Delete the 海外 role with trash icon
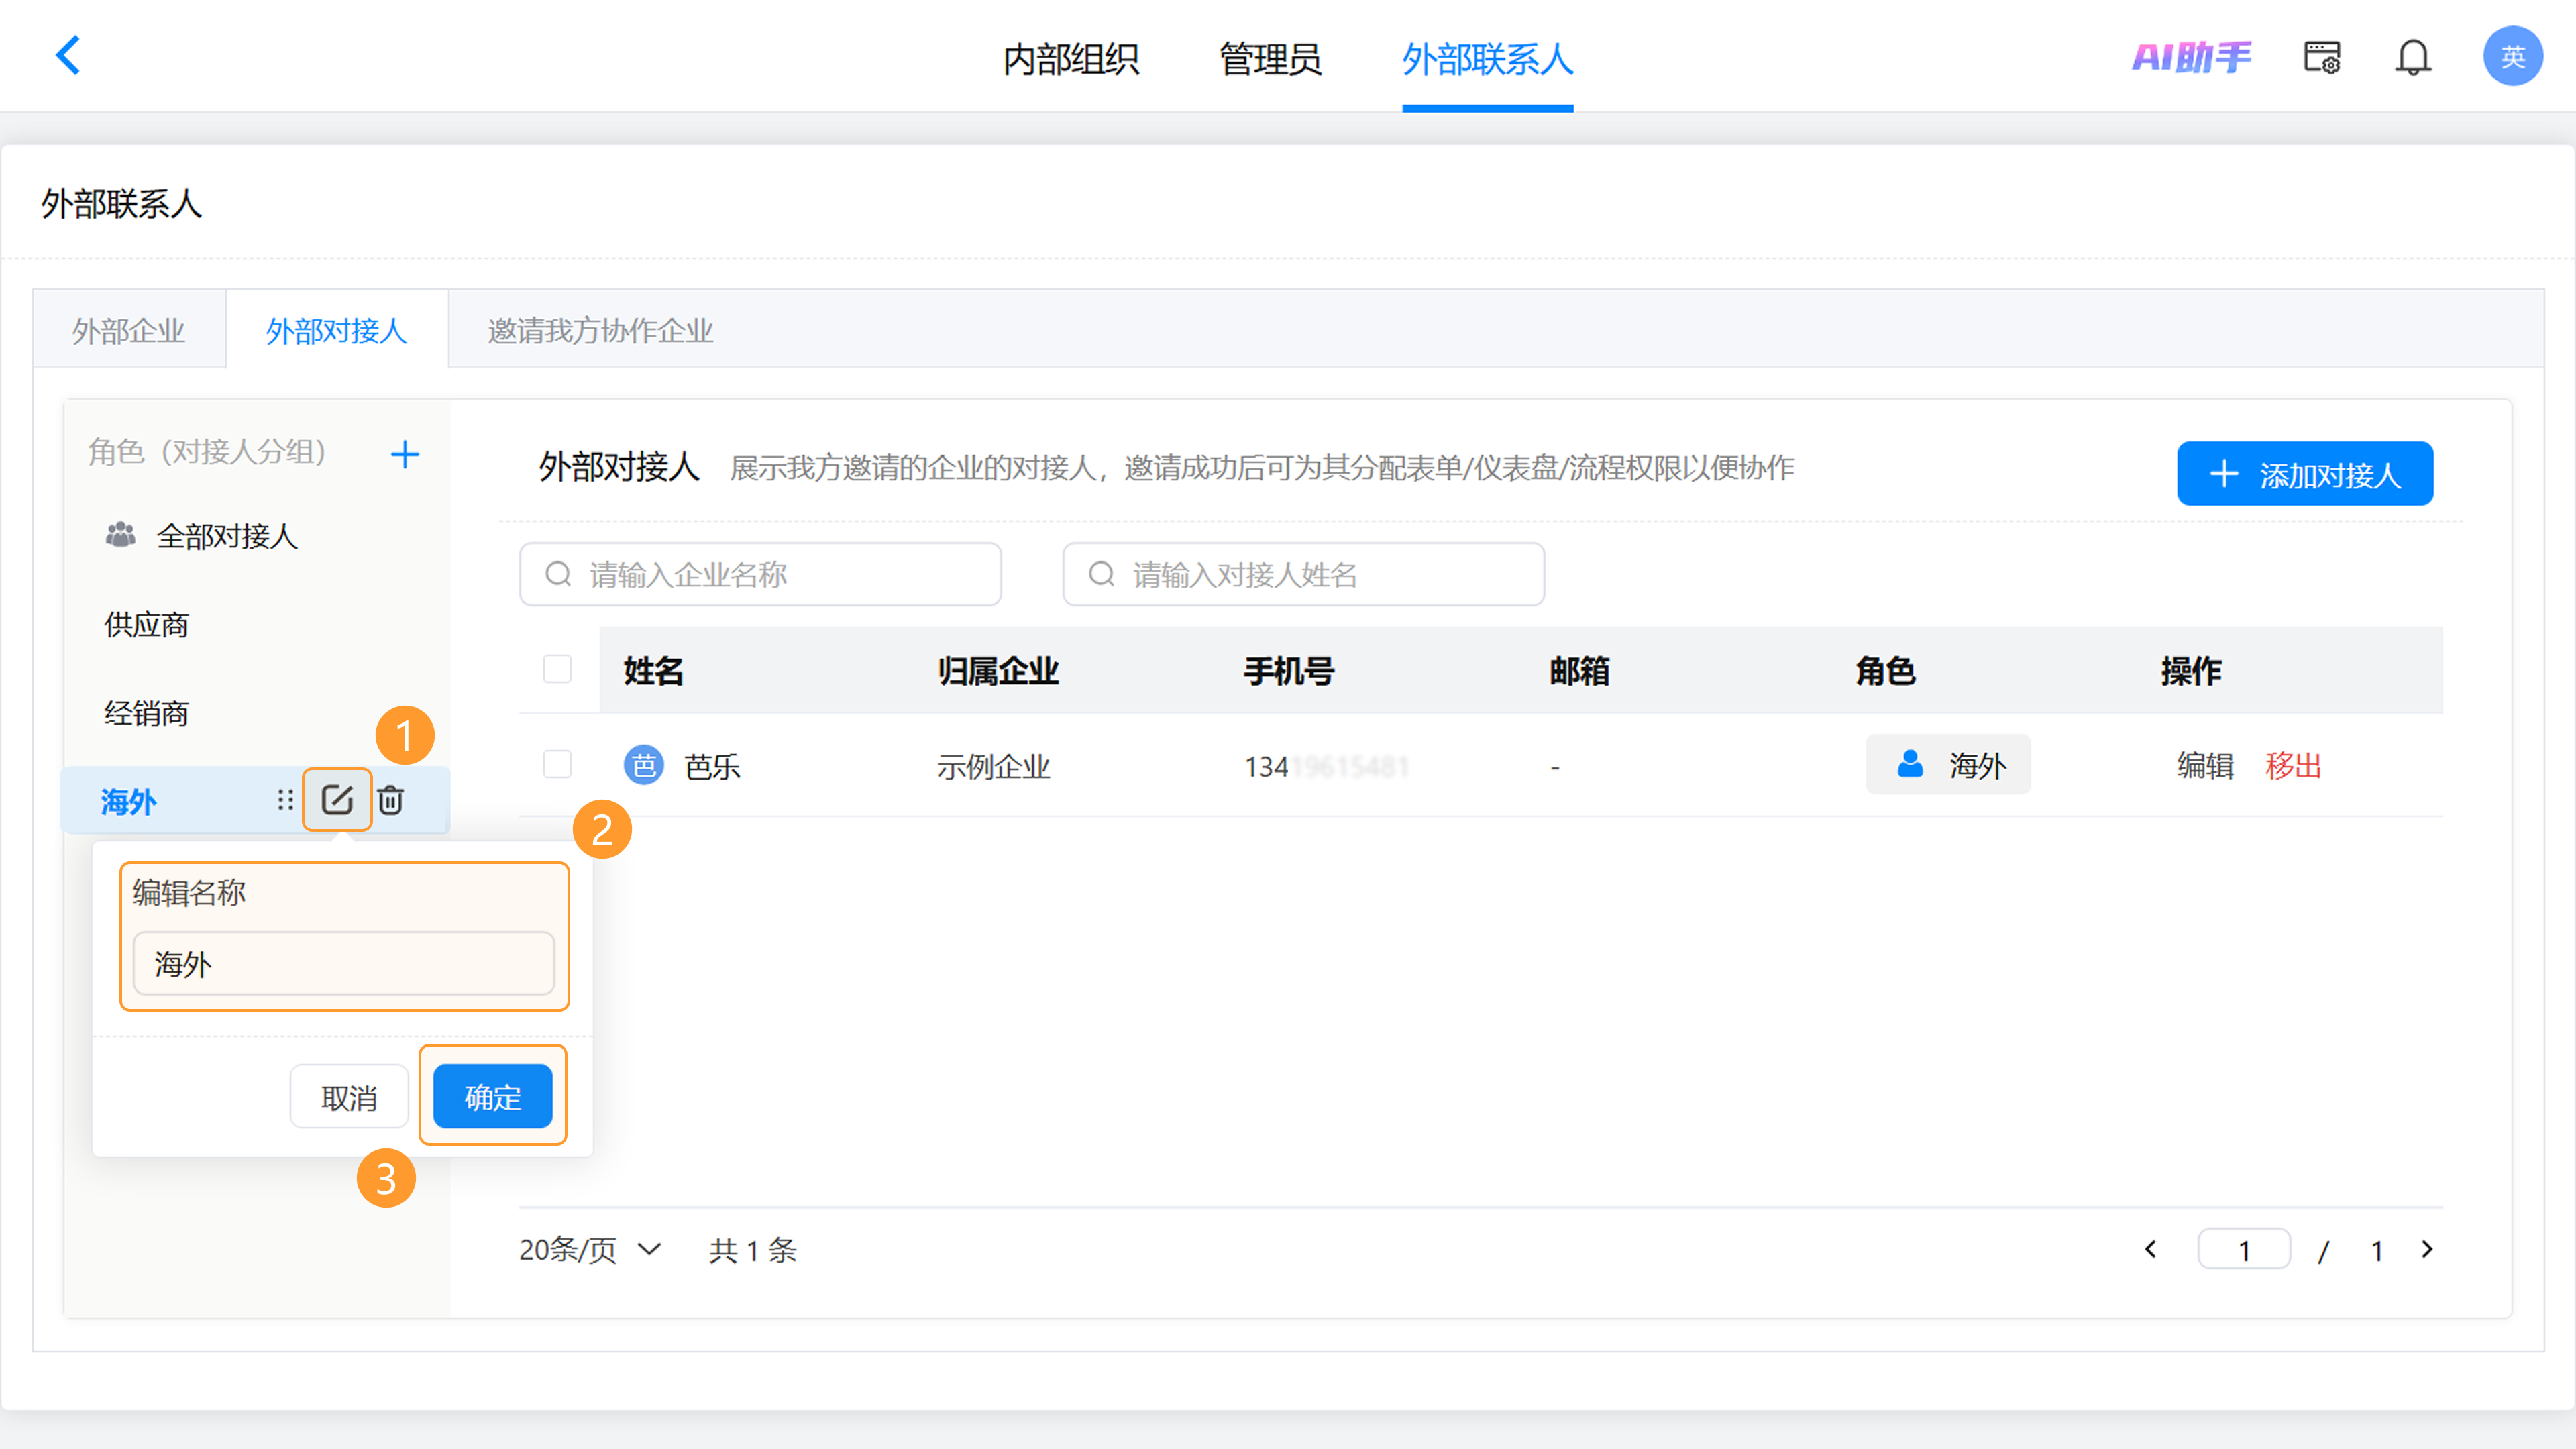This screenshot has height=1449, width=2576. click(x=391, y=799)
